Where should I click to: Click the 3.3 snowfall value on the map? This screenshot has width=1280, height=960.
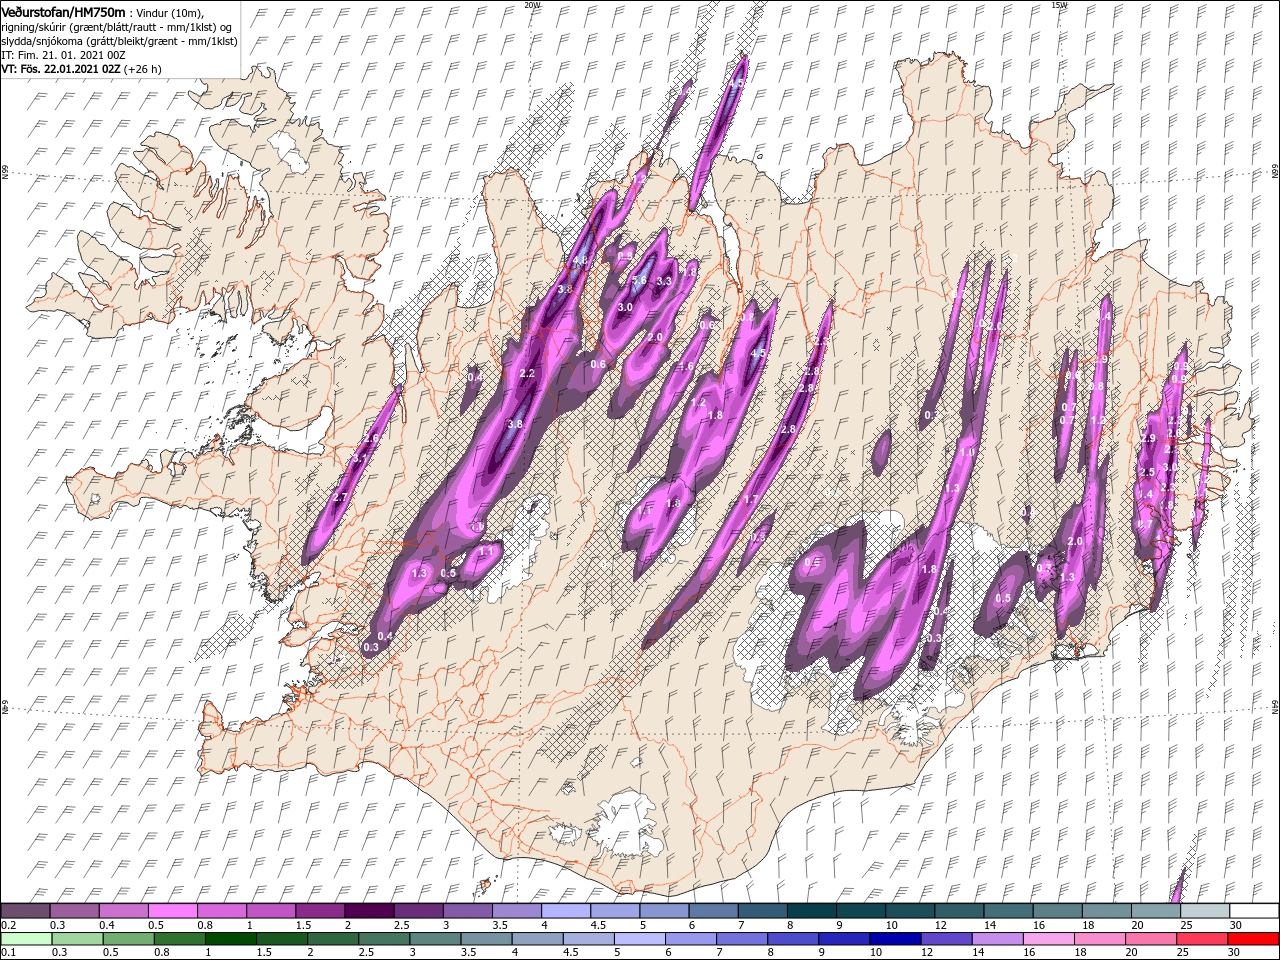pyautogui.click(x=663, y=282)
